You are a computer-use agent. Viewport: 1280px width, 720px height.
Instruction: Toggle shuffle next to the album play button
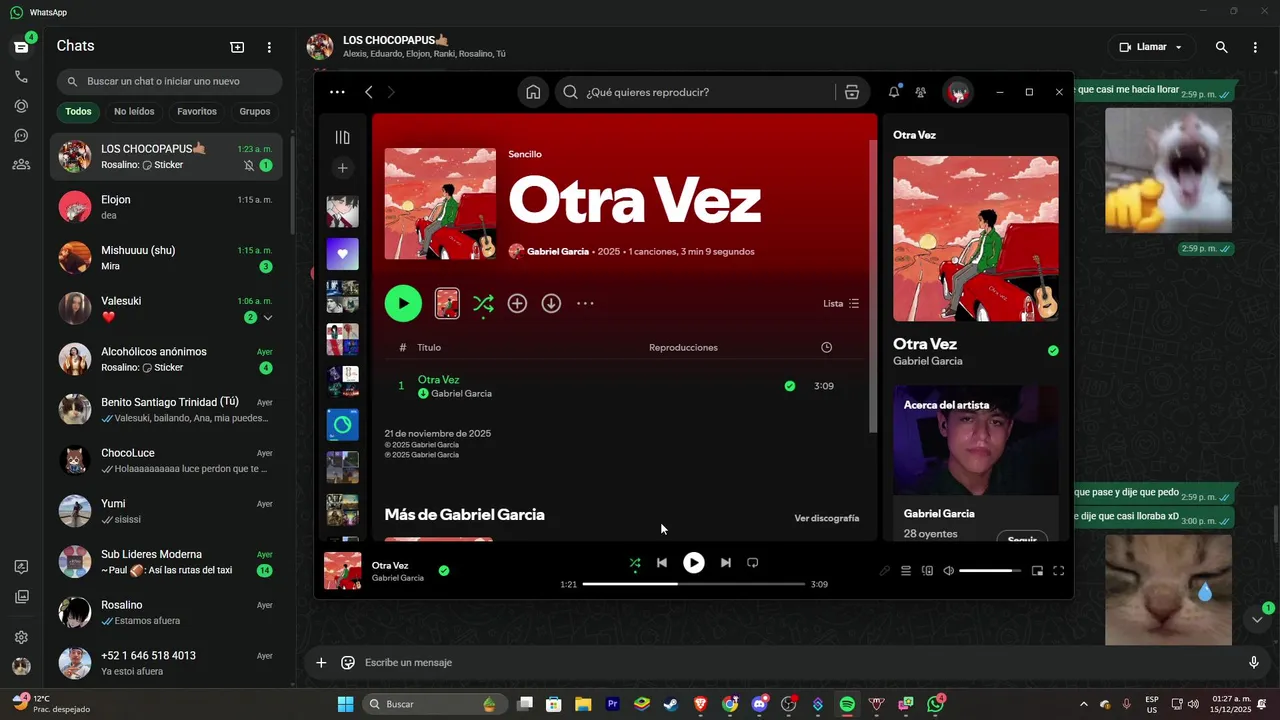pyautogui.click(x=483, y=303)
